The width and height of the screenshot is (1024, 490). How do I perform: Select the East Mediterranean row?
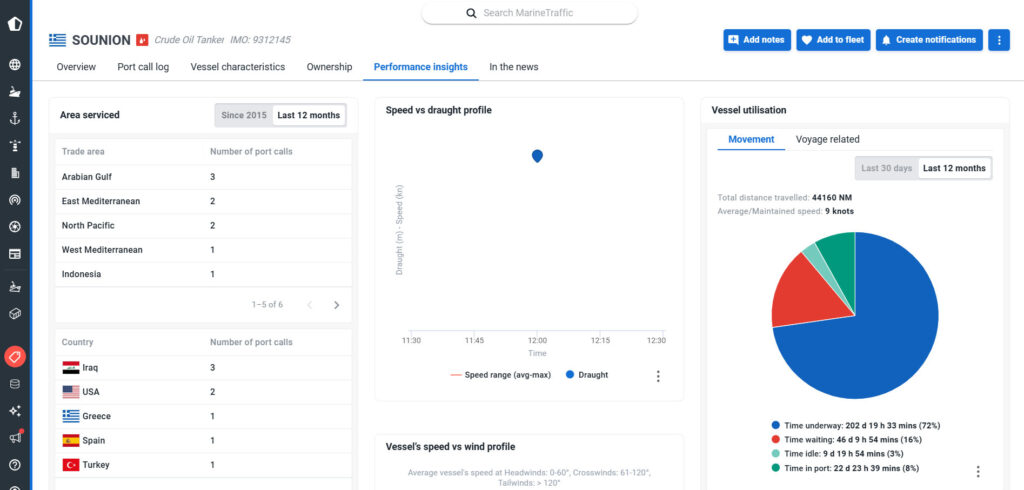pos(203,201)
